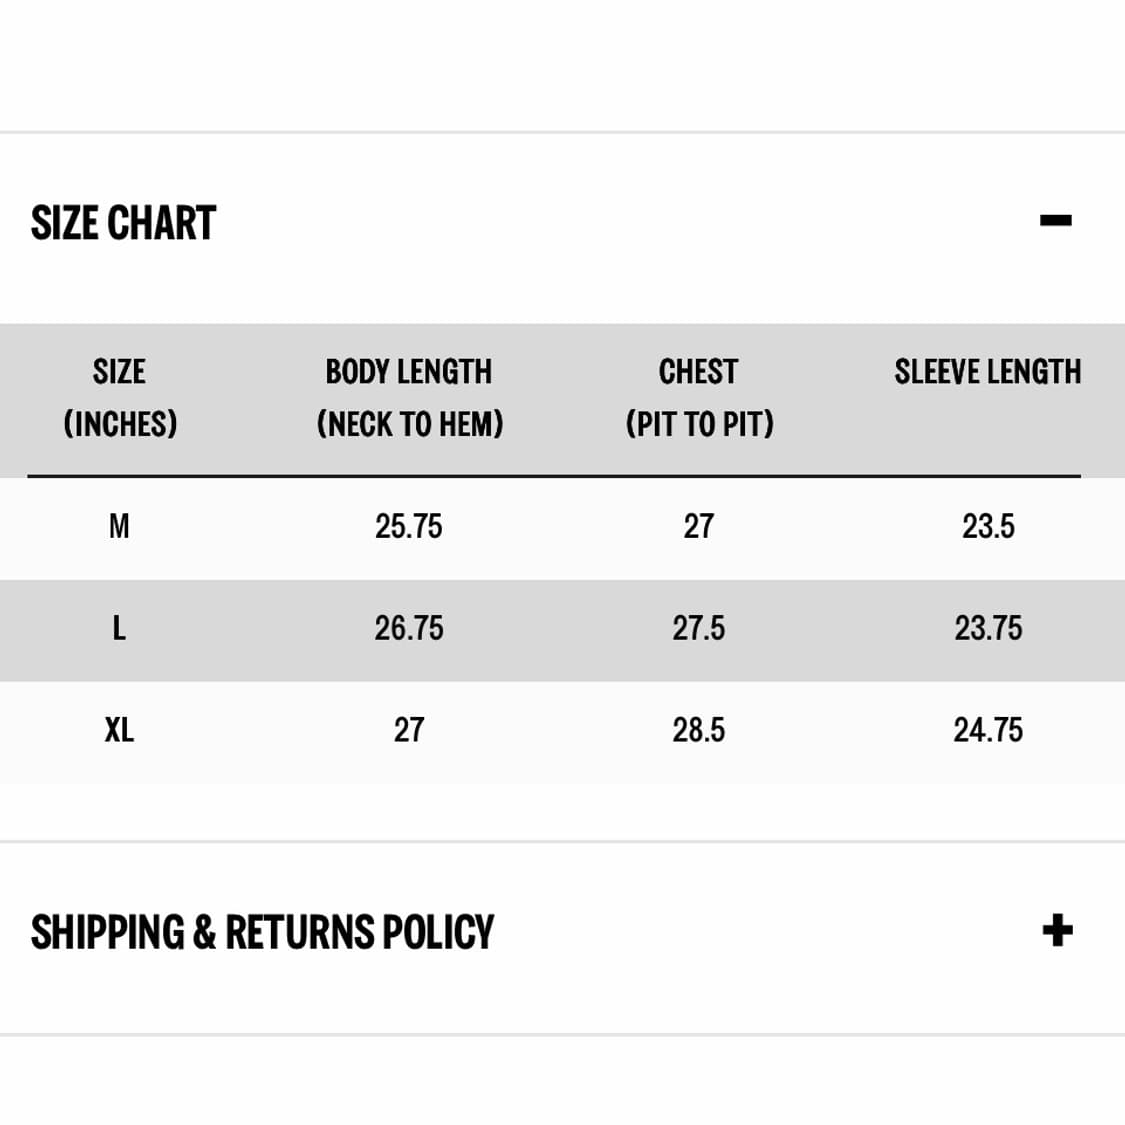The width and height of the screenshot is (1125, 1125).
Task: Select the 26.75 body length cell
Action: [x=409, y=628]
